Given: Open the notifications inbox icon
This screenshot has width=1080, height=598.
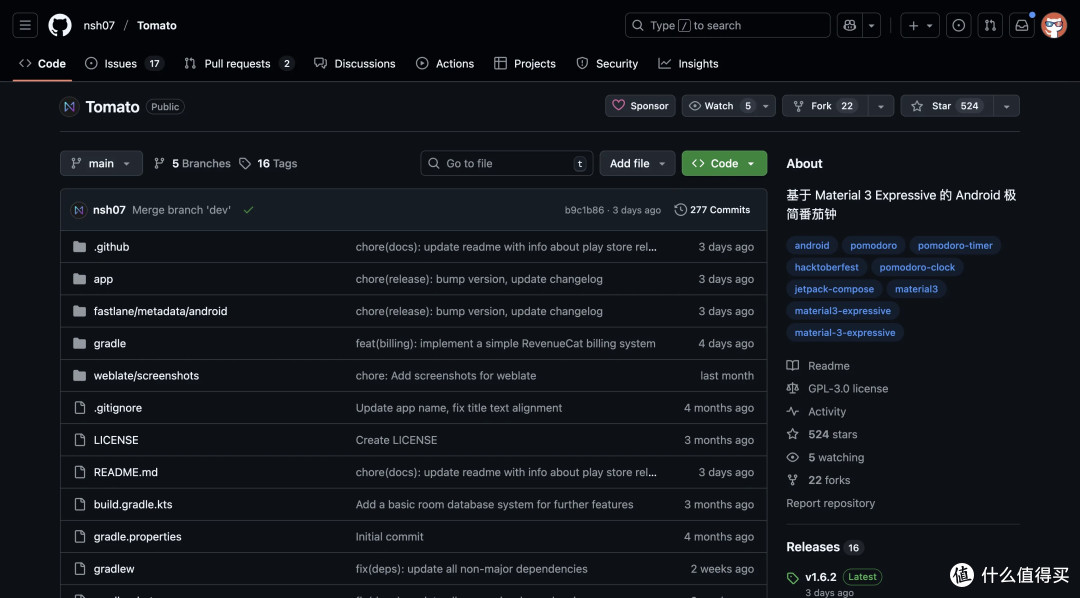Looking at the screenshot, I should pos(1022,25).
